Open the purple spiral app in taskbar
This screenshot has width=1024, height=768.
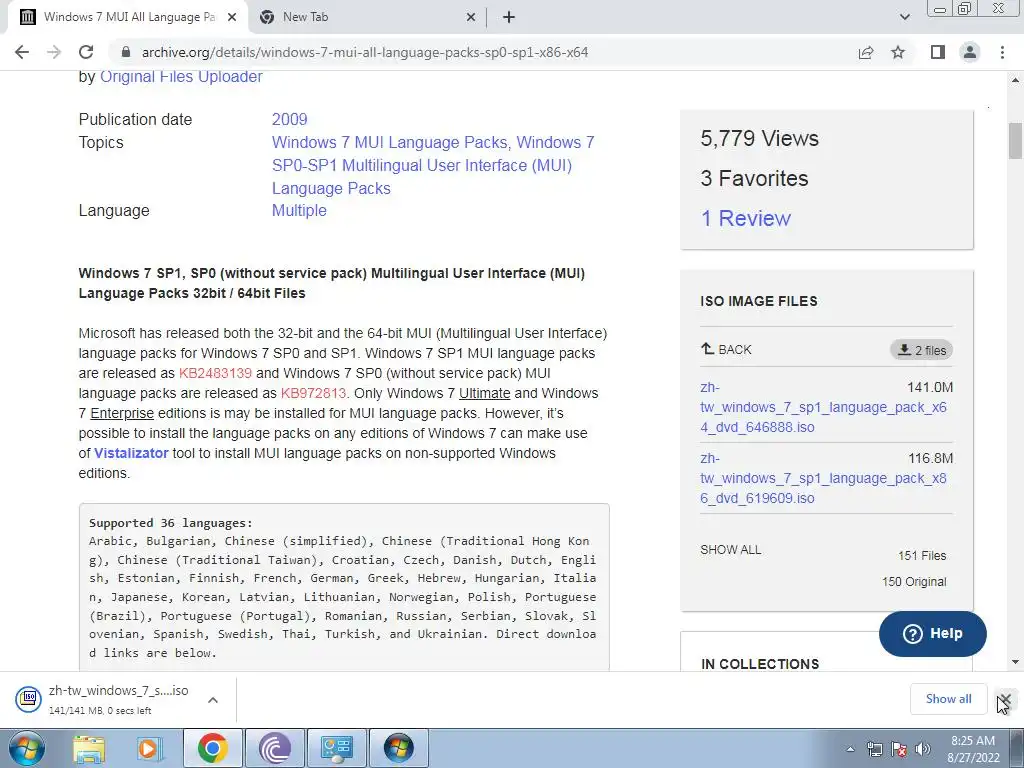274,748
